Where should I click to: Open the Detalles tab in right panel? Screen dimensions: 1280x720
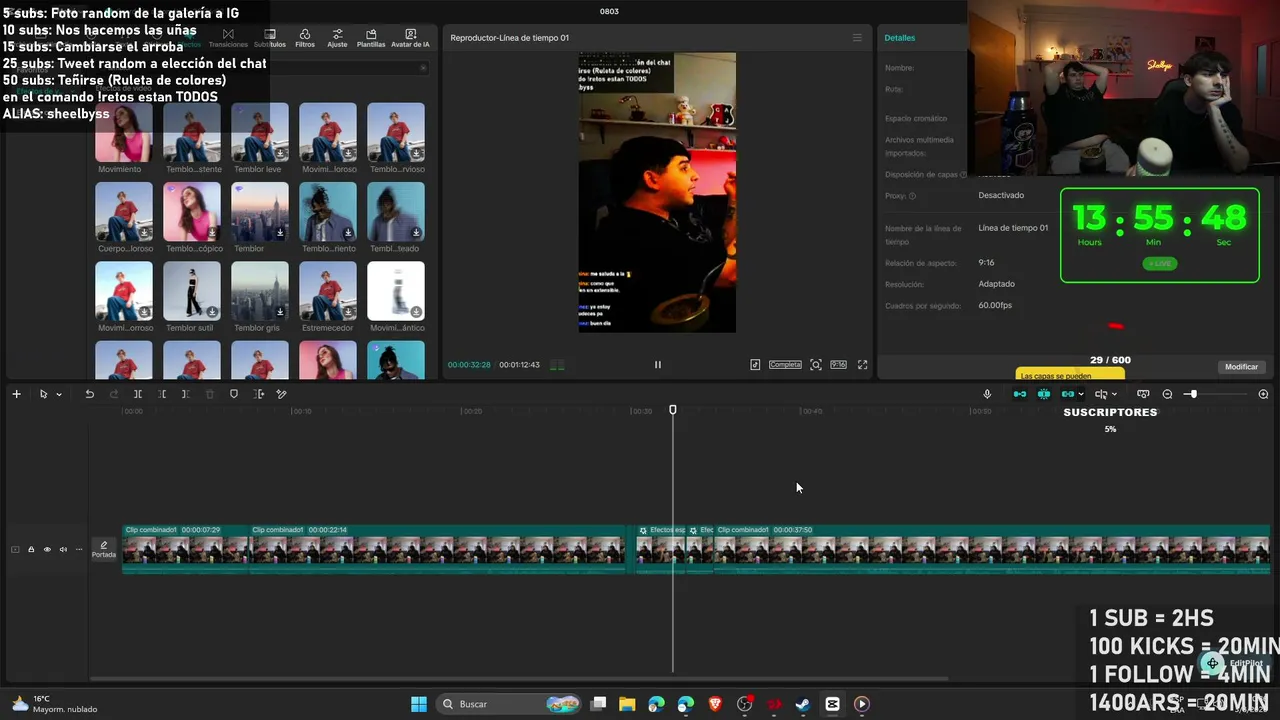900,38
